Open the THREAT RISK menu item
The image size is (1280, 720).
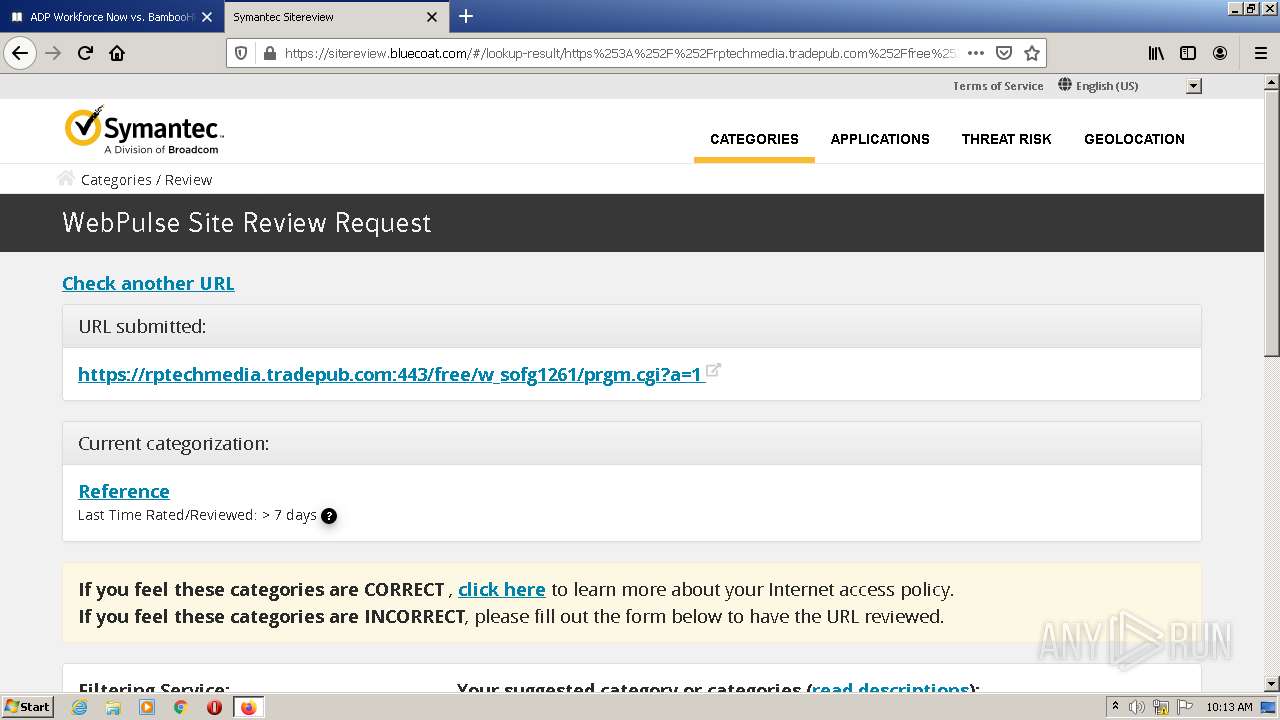click(x=1006, y=139)
